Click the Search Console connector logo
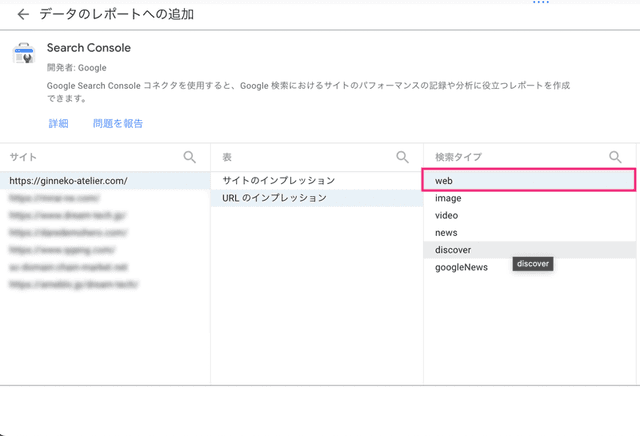Image resolution: width=640 pixels, height=436 pixels. pyautogui.click(x=24, y=53)
